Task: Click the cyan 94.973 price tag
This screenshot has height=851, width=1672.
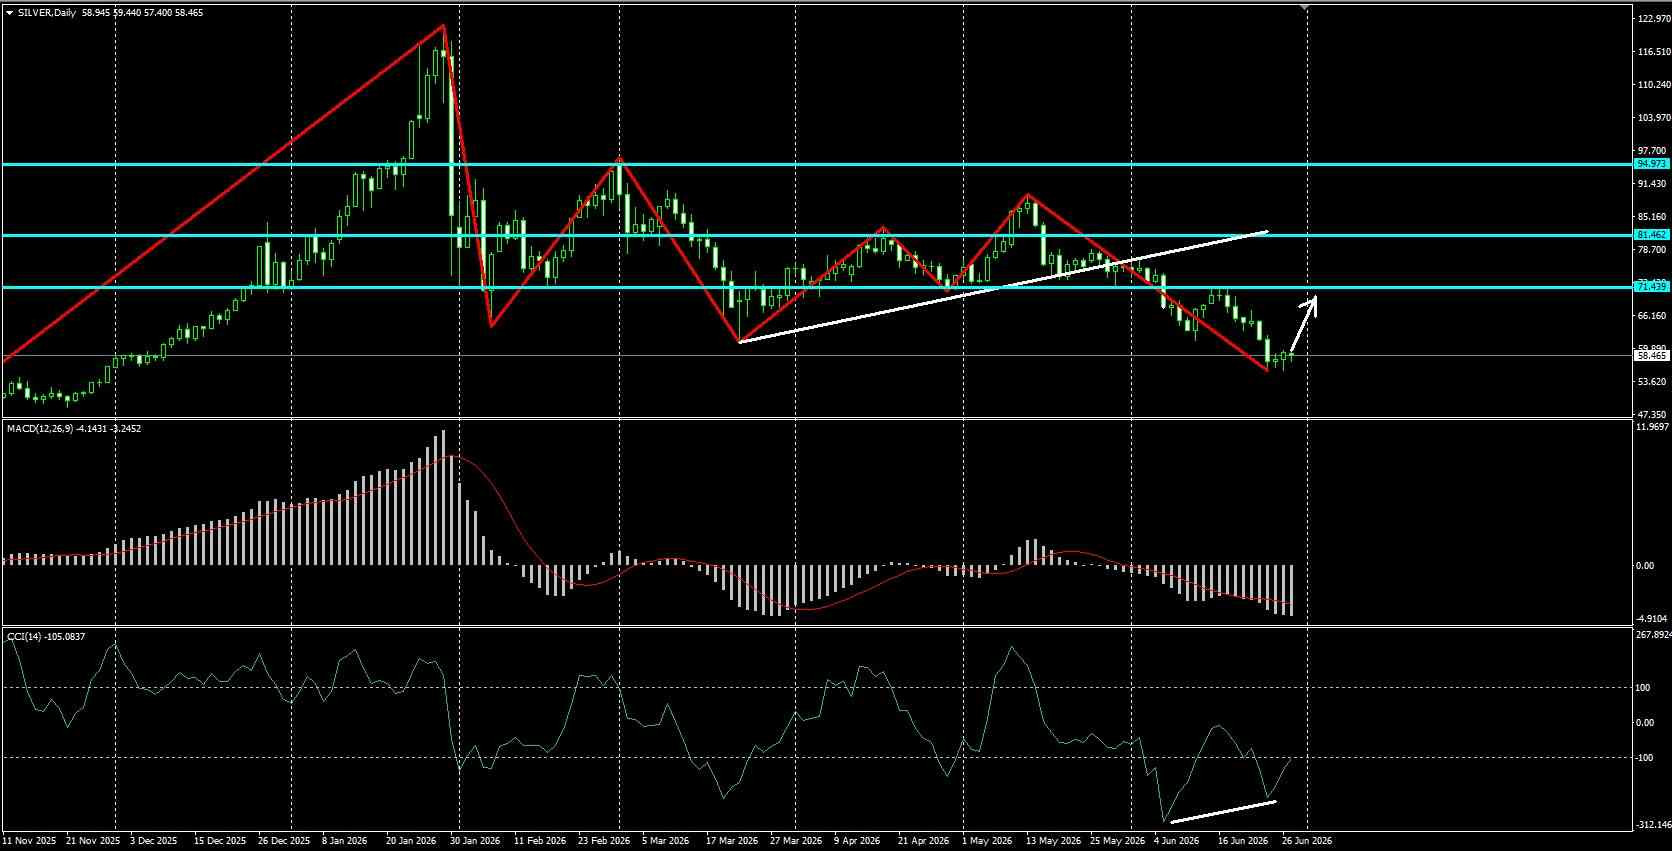Action: coord(1651,163)
